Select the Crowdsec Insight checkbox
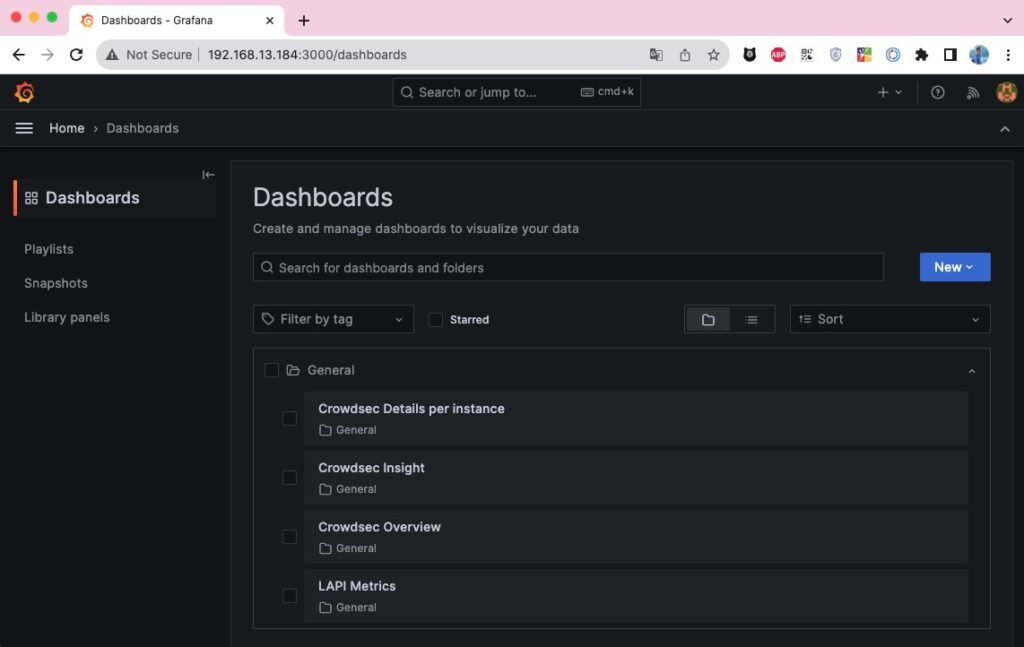The image size is (1024, 647). pyautogui.click(x=289, y=478)
